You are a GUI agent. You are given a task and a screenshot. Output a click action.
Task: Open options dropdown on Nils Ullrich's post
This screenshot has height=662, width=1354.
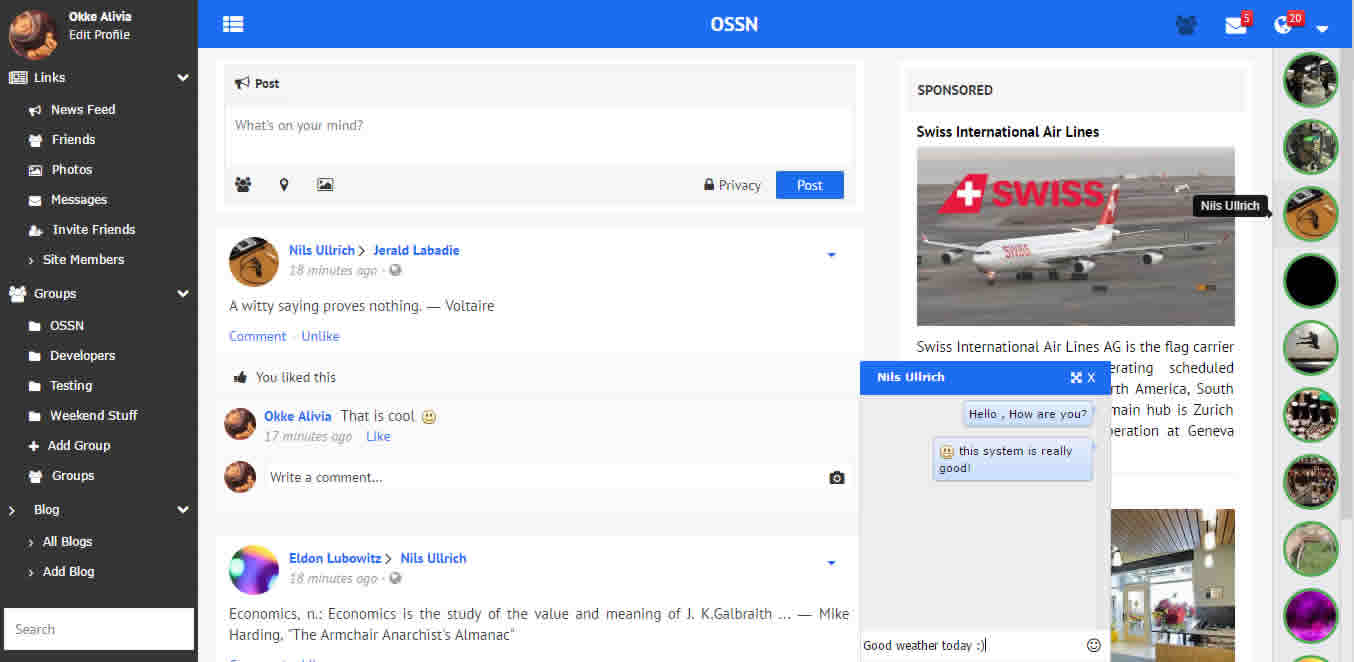point(831,255)
